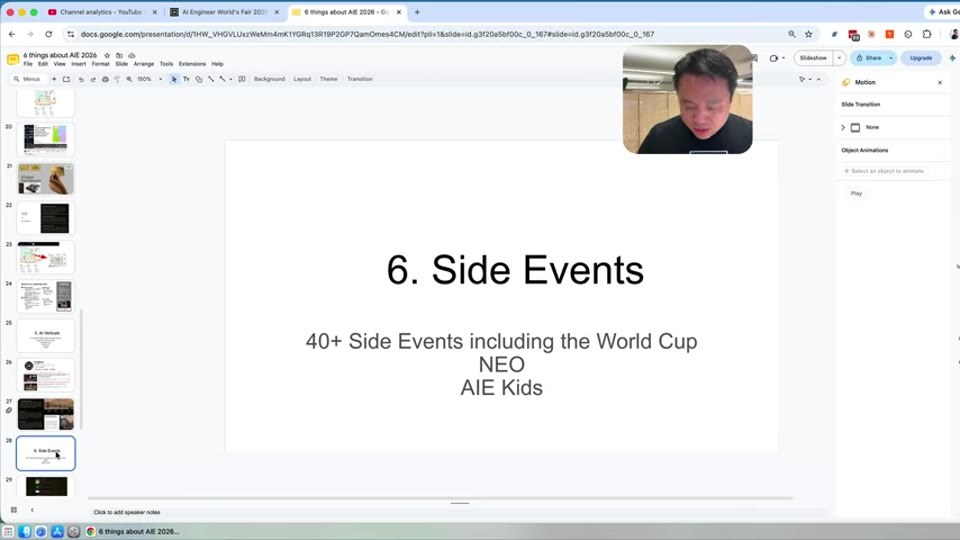The height and width of the screenshot is (540, 960).
Task: Open the shape insertion tool
Action: click(198, 79)
